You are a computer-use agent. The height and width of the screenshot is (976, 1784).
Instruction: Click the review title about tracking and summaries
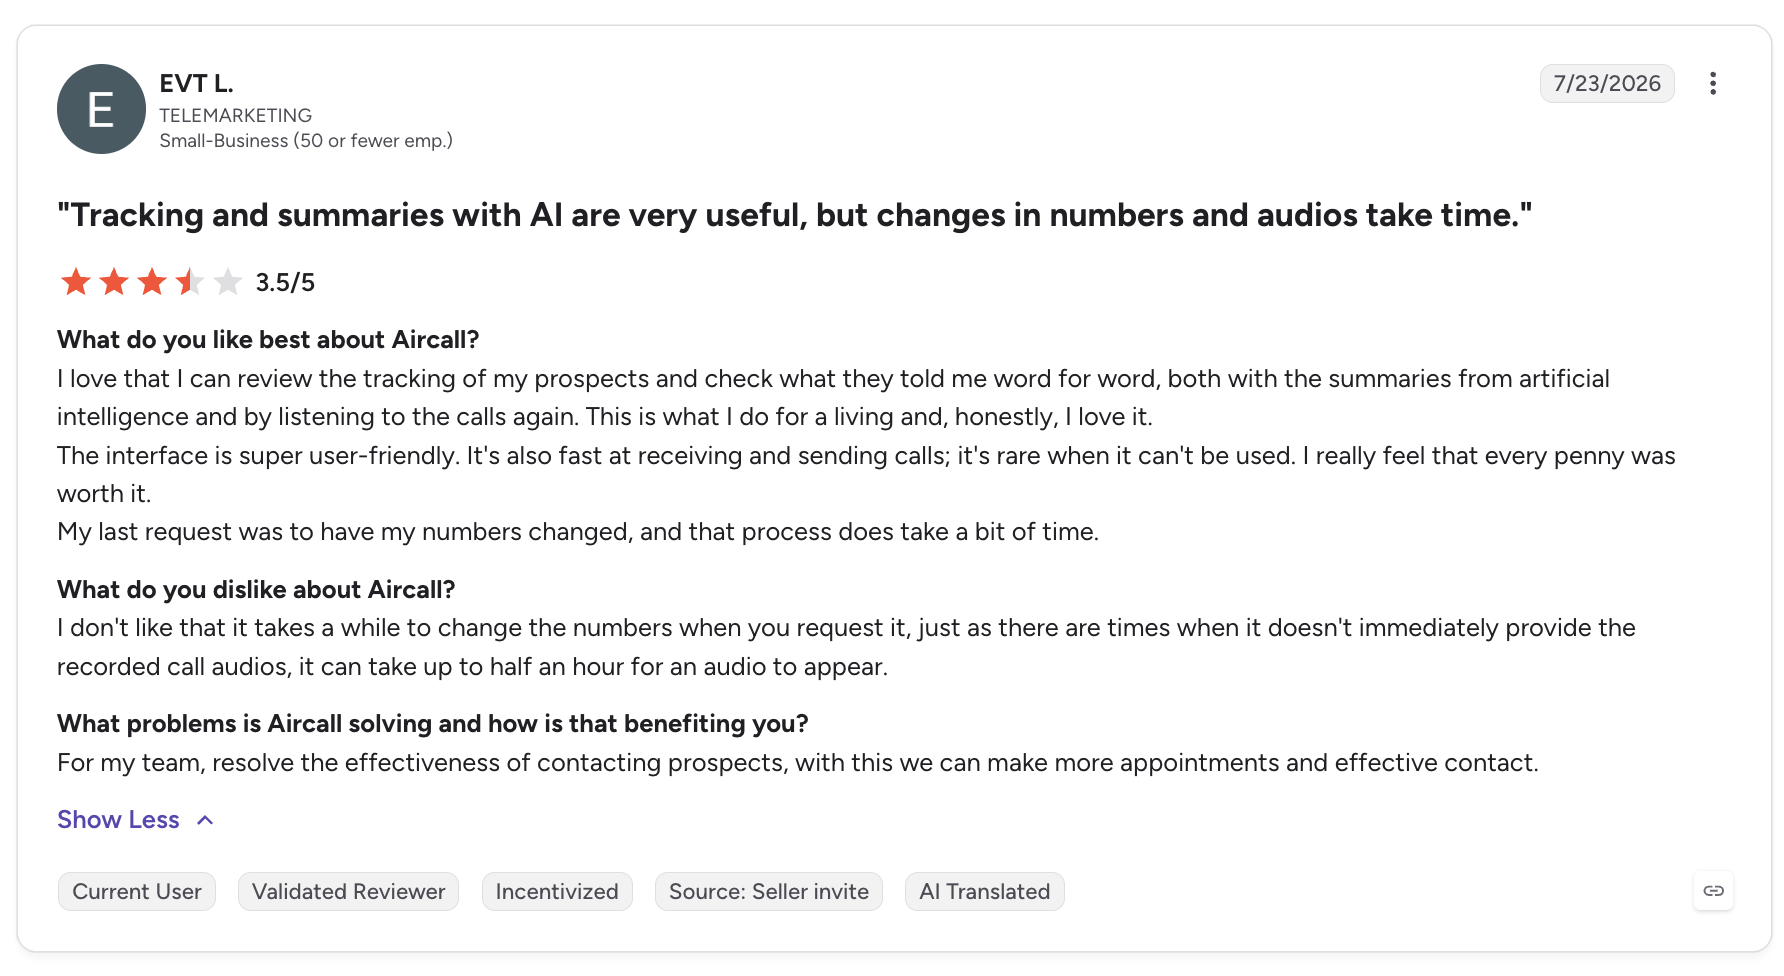[795, 215]
